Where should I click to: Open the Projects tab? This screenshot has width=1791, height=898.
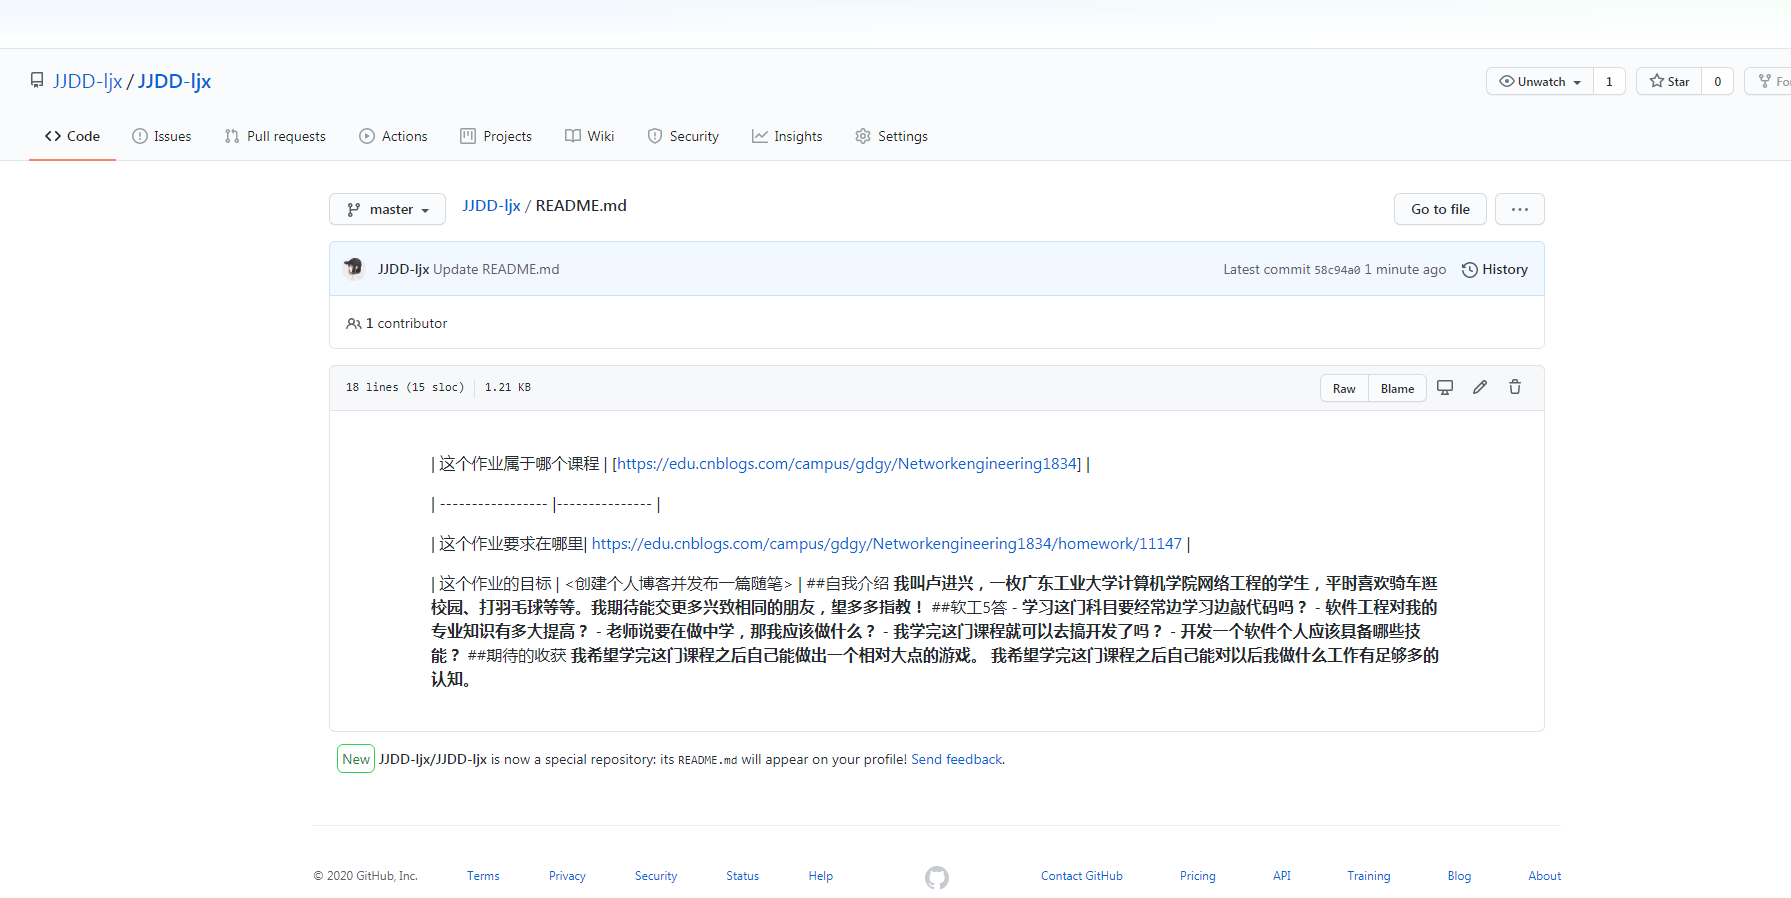[496, 136]
